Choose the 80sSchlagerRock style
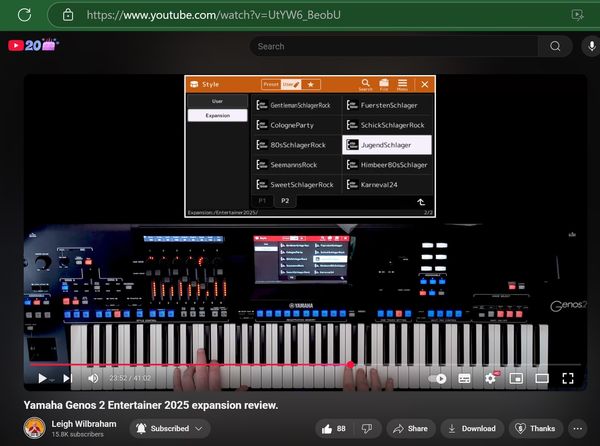The width and height of the screenshot is (600, 446). click(x=296, y=145)
